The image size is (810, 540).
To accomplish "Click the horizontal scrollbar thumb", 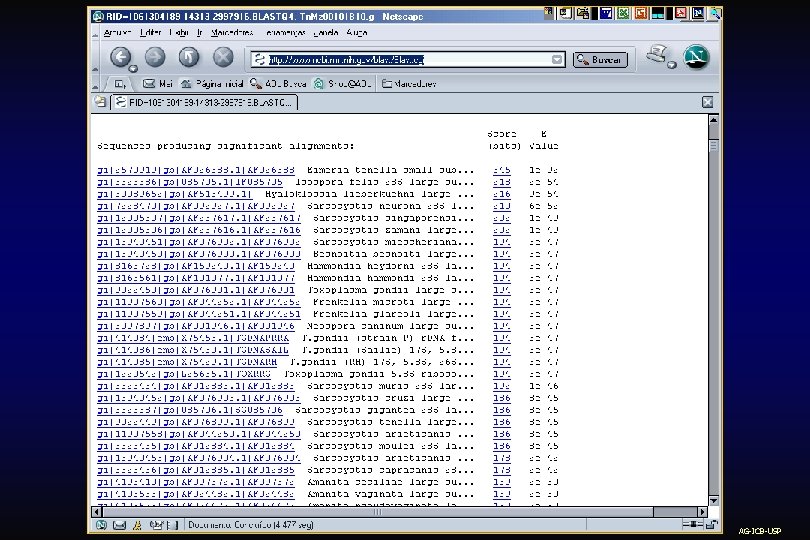I will pos(378,512).
